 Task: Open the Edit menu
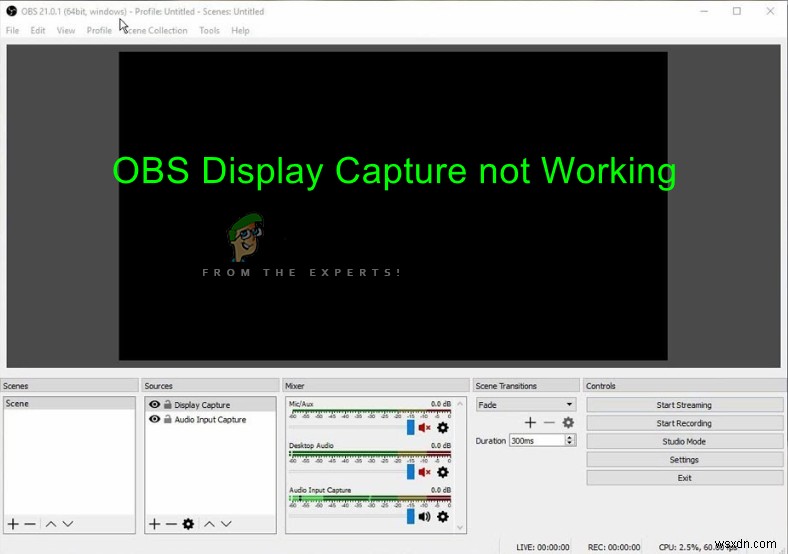[38, 30]
